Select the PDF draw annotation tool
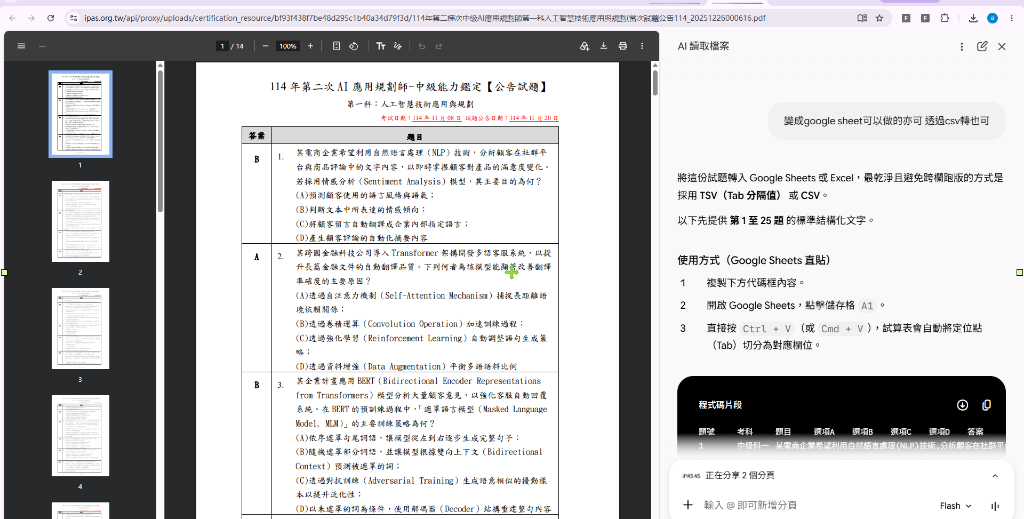This screenshot has height=519, width=1024. tap(398, 46)
